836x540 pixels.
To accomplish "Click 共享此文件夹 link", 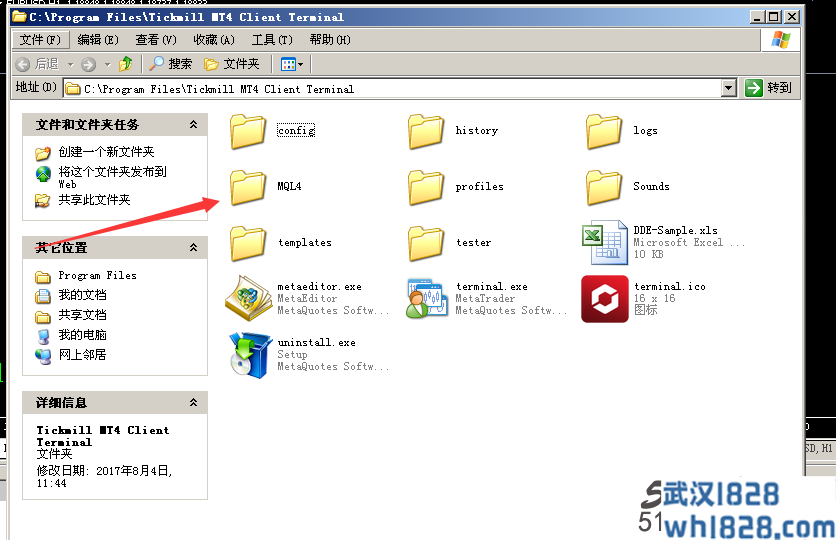I will pos(94,200).
